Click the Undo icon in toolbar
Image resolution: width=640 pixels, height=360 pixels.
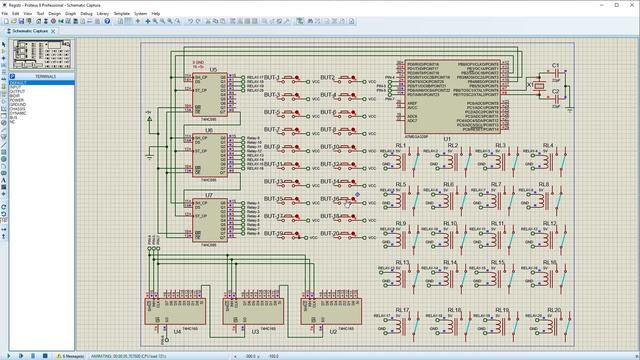pyautogui.click(x=190, y=21)
